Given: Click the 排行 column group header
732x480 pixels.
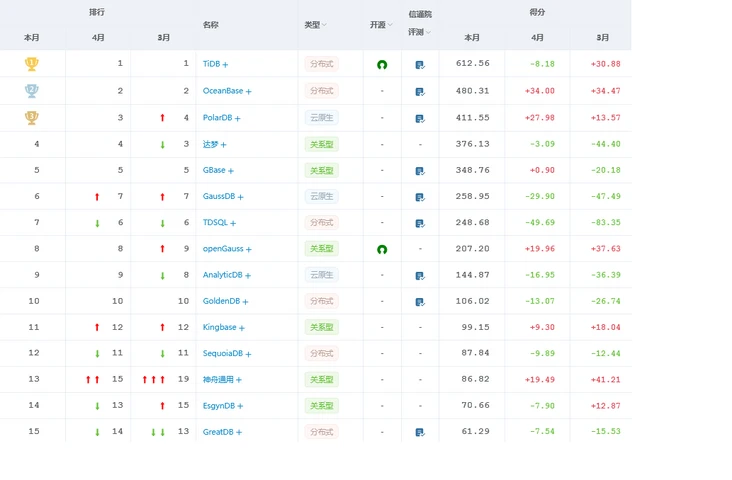Looking at the screenshot, I should click(x=97, y=12).
